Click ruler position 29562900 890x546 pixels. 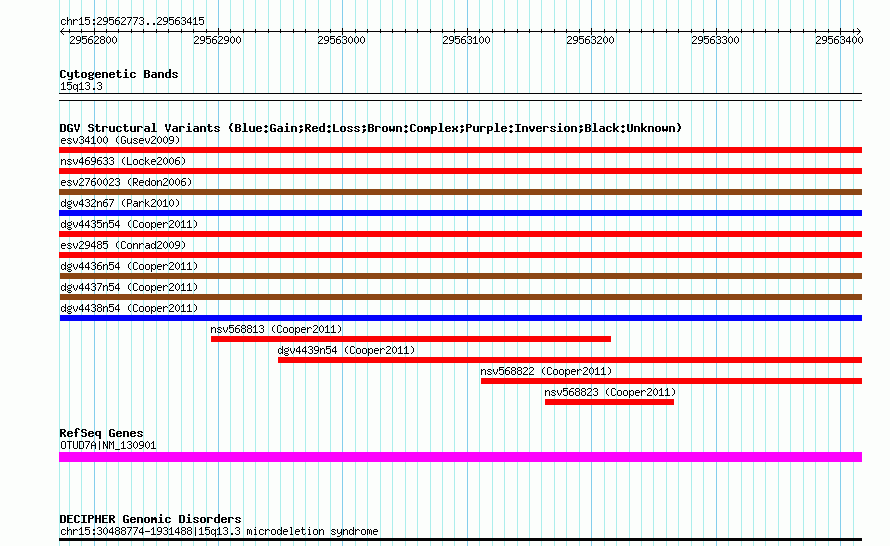click(x=217, y=40)
